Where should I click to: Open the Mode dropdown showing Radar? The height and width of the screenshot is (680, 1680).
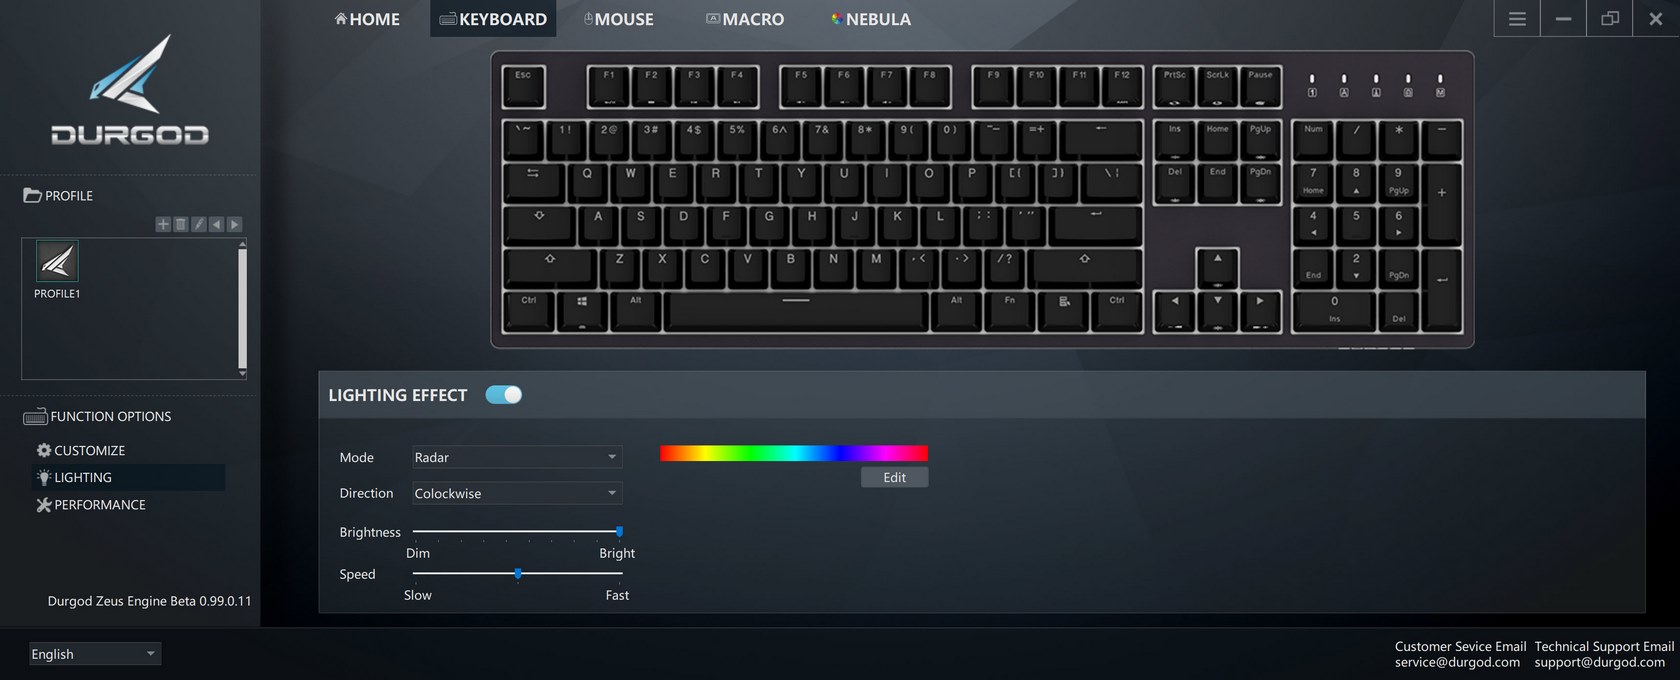click(x=517, y=457)
